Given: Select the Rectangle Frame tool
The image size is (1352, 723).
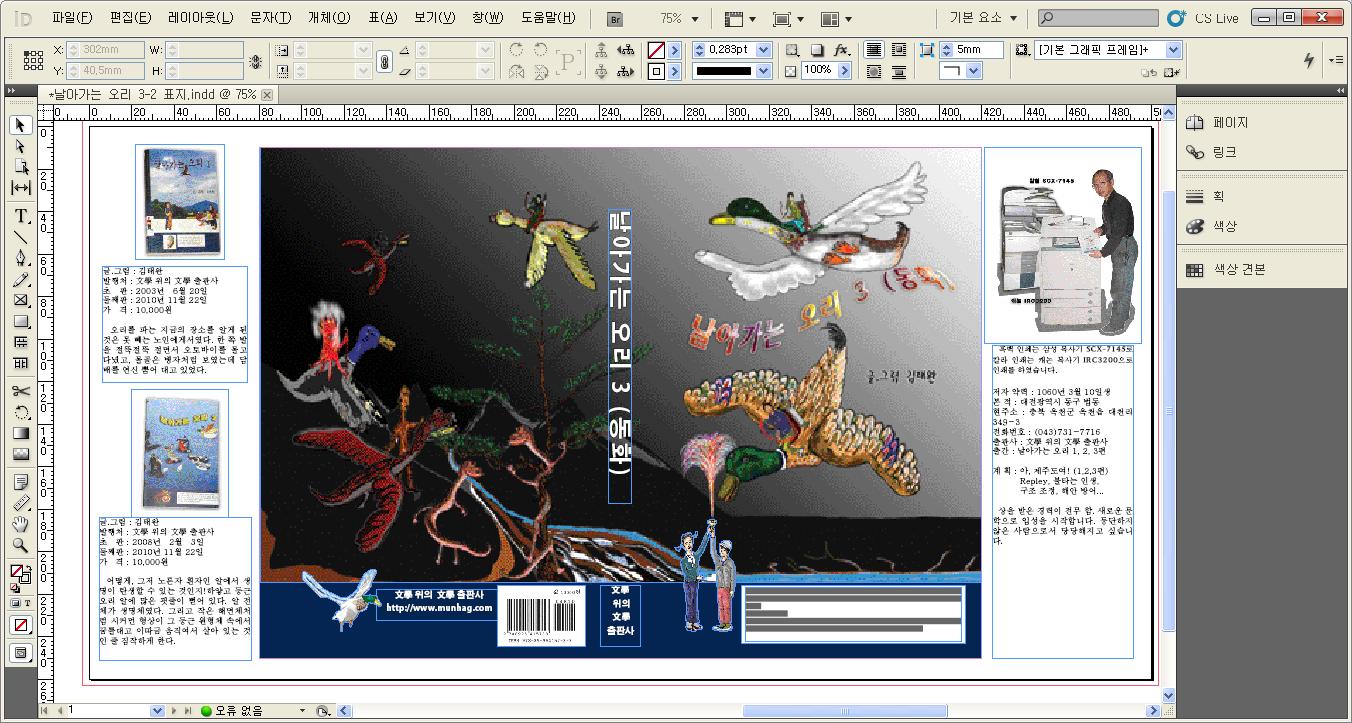Looking at the screenshot, I should (x=20, y=300).
